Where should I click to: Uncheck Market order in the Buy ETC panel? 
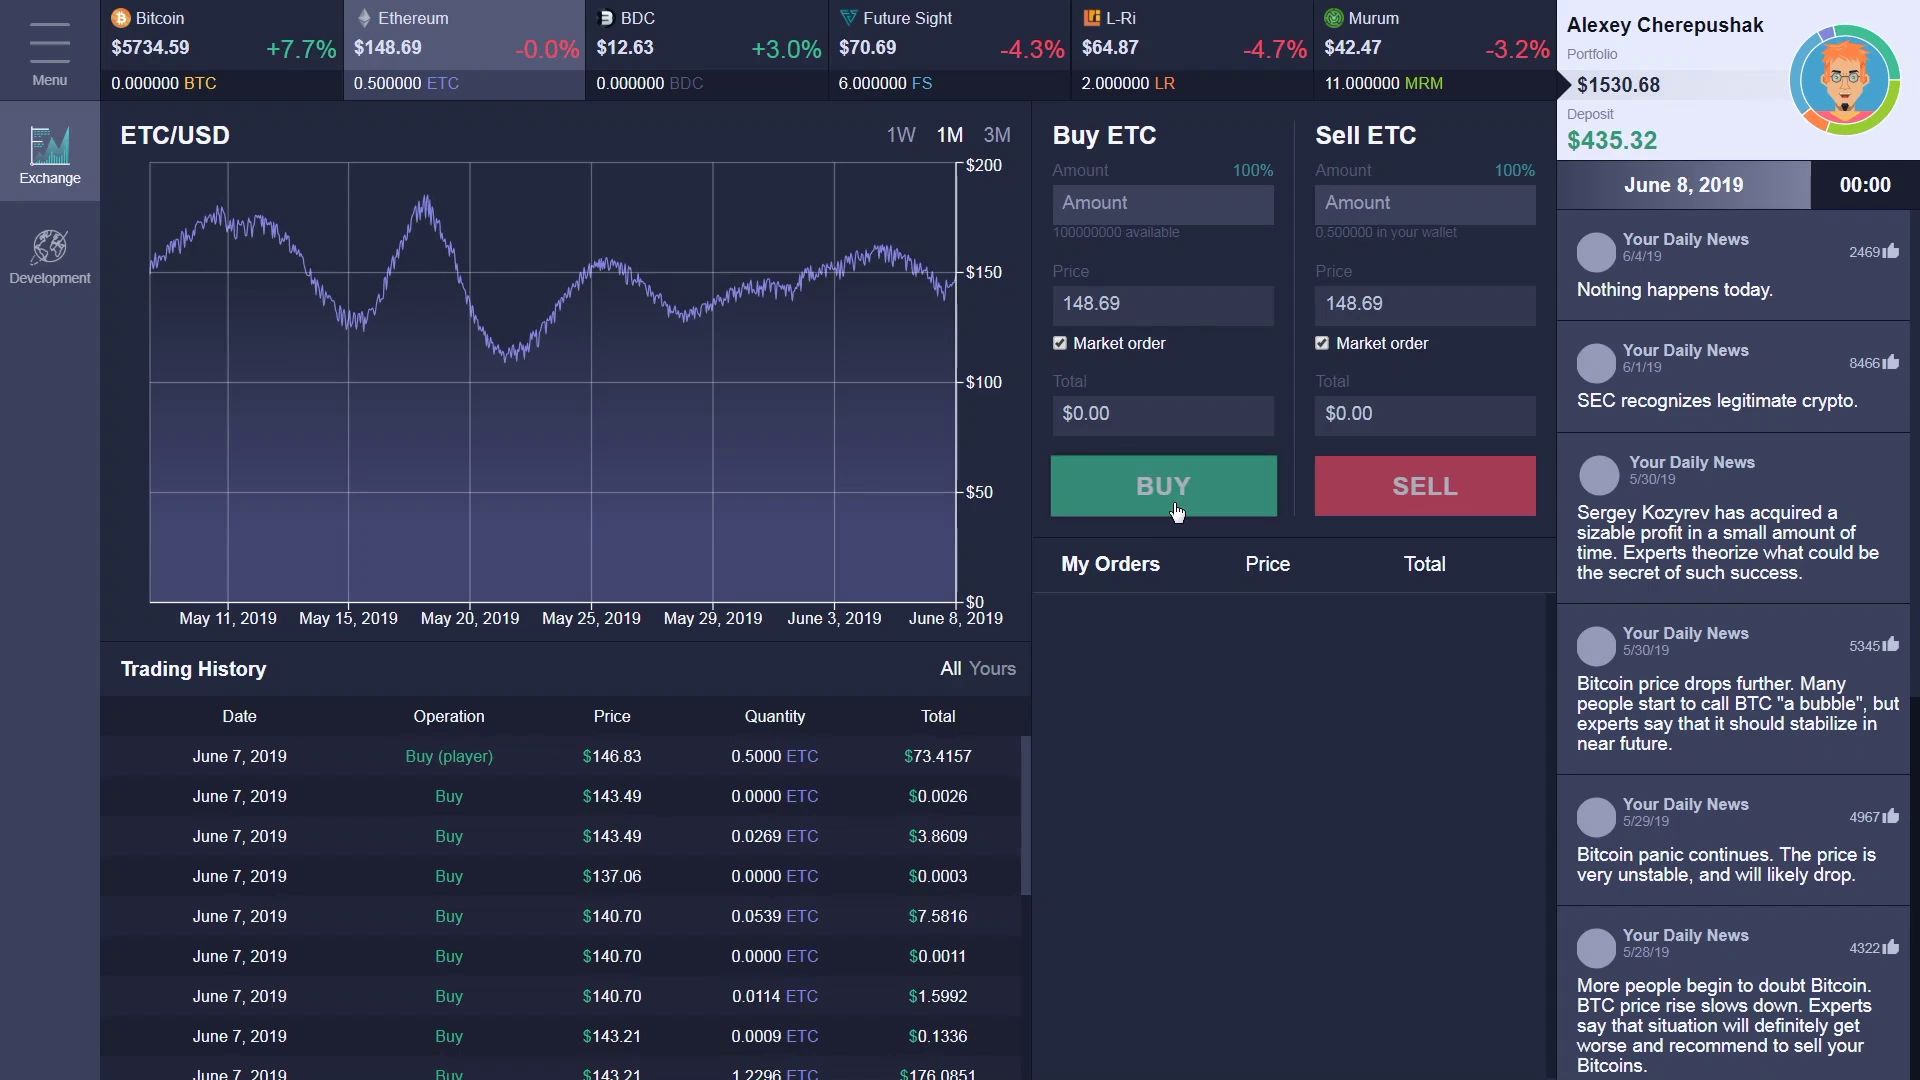1060,343
